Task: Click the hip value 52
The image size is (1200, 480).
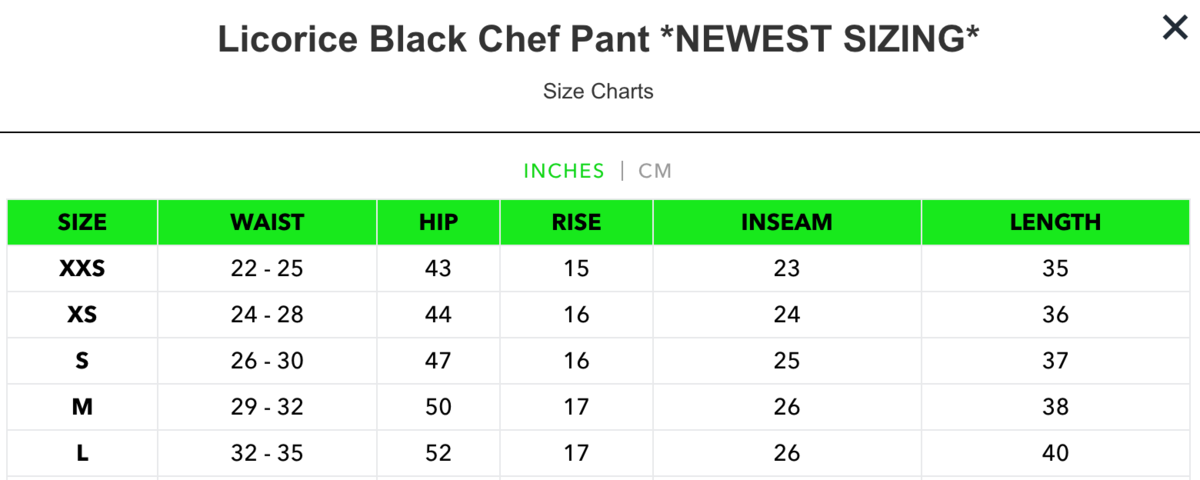Action: point(438,453)
